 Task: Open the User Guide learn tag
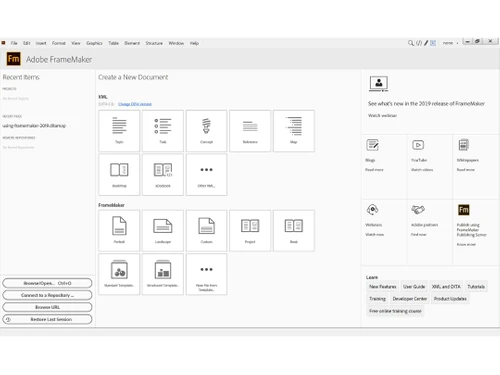414,286
